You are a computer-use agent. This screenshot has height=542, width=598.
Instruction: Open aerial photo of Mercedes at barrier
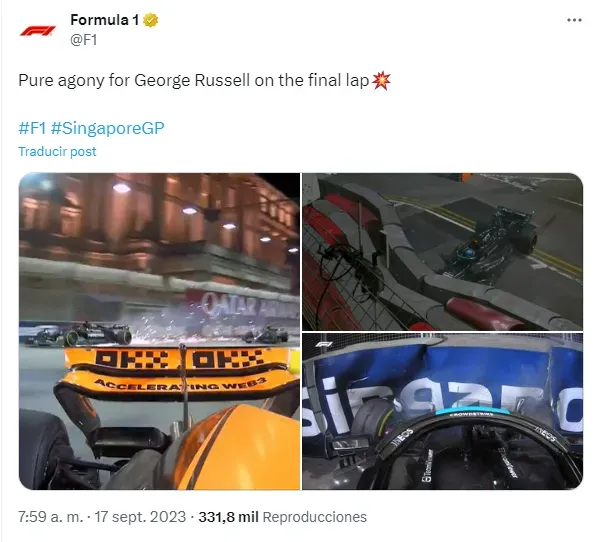click(x=442, y=251)
